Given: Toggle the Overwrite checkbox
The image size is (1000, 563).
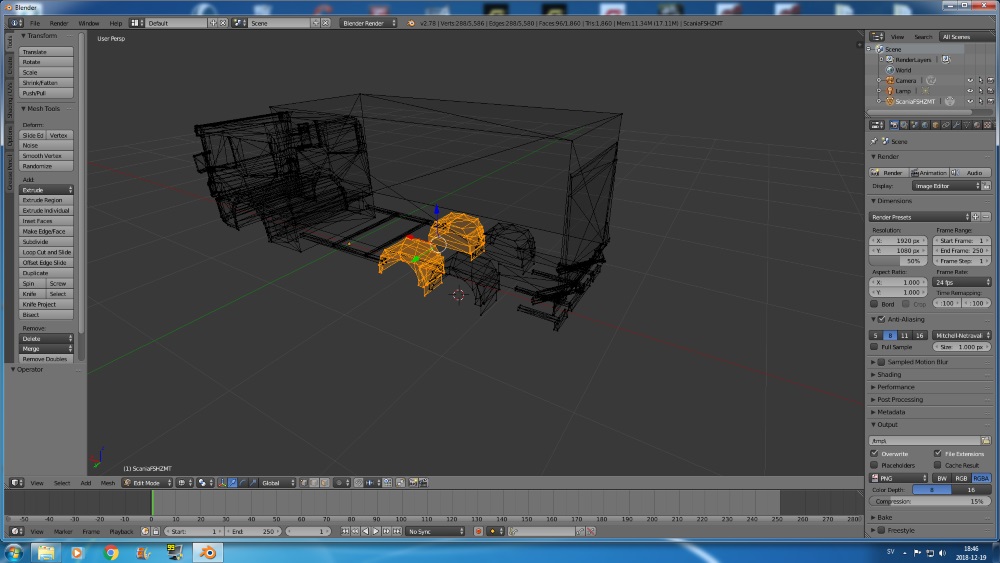Looking at the screenshot, I should click(874, 453).
